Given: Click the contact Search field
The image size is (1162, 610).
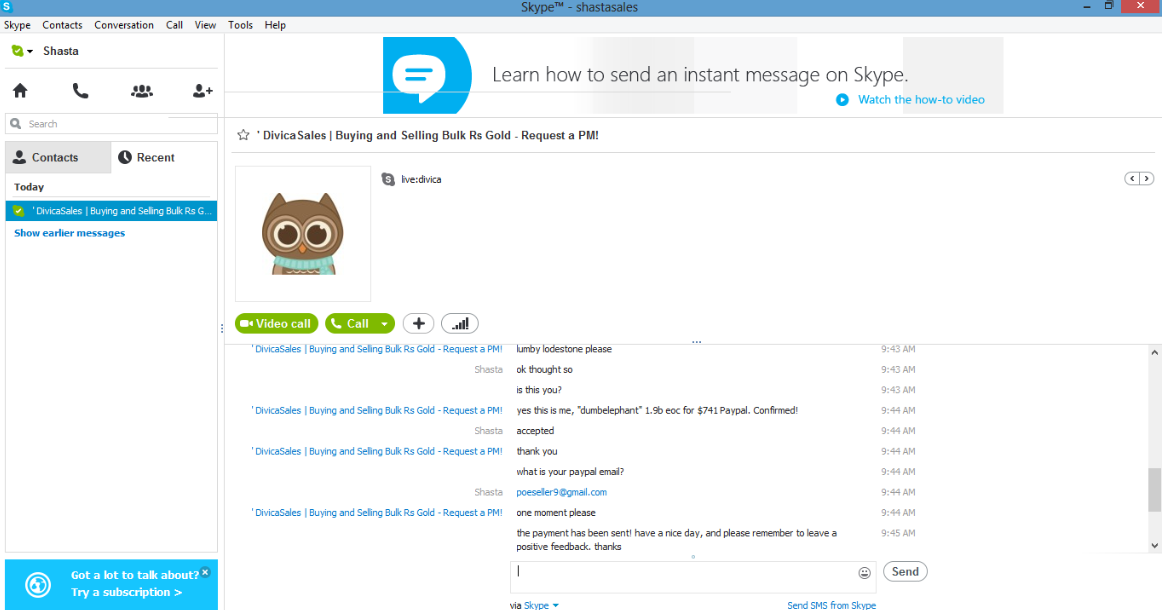Looking at the screenshot, I should (x=111, y=124).
